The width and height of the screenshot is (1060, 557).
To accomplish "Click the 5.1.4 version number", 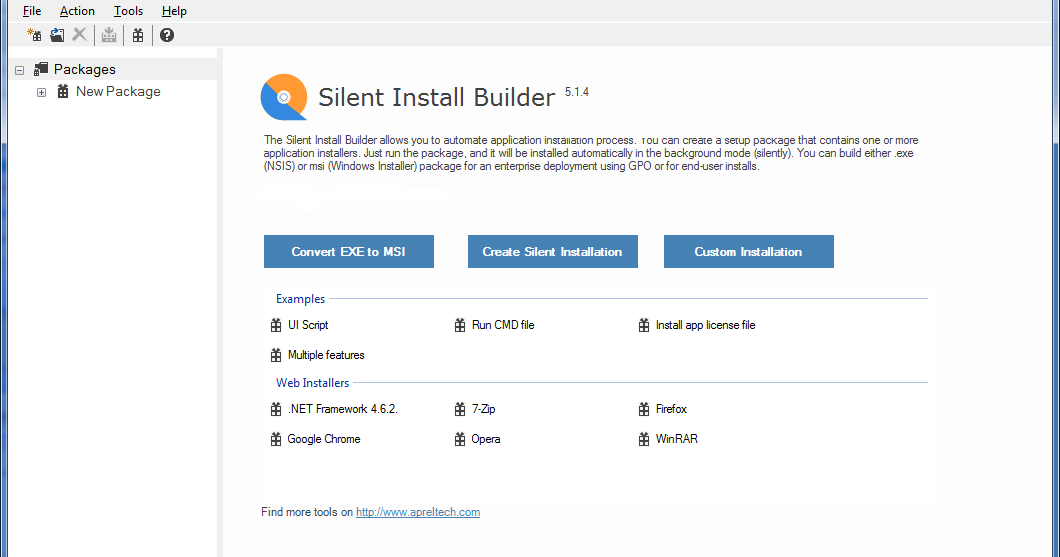I will pyautogui.click(x=577, y=92).
